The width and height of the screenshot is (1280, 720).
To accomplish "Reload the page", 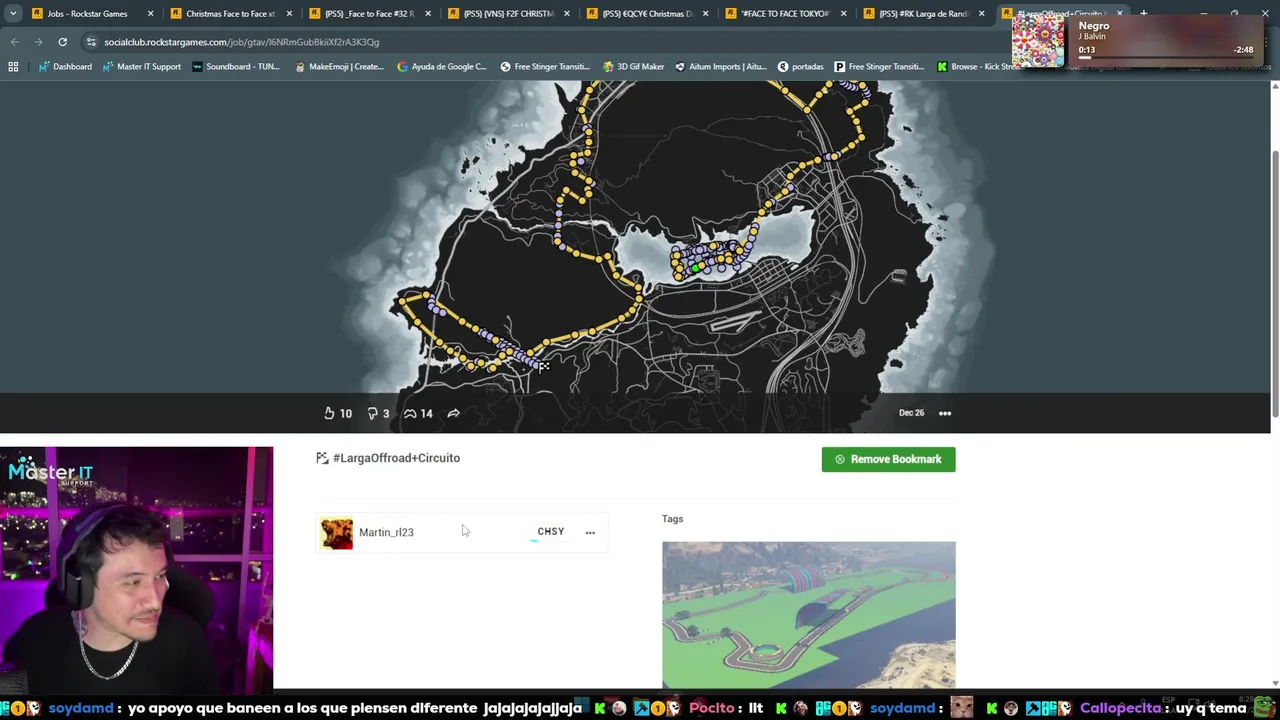I will [x=62, y=42].
